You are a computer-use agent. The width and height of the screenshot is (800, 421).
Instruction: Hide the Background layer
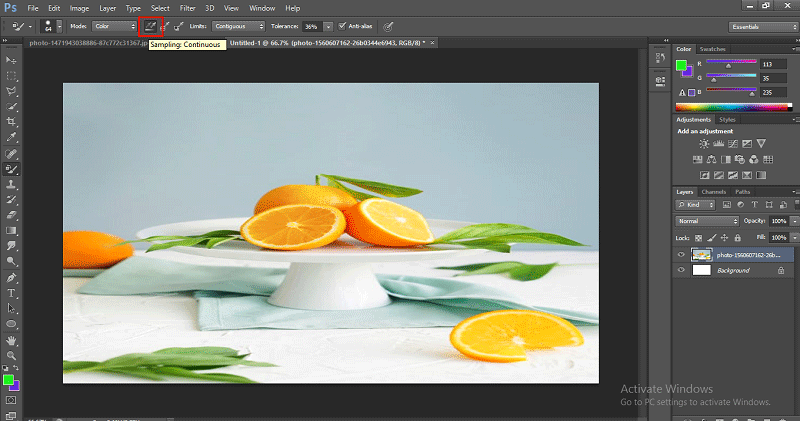(x=681, y=270)
